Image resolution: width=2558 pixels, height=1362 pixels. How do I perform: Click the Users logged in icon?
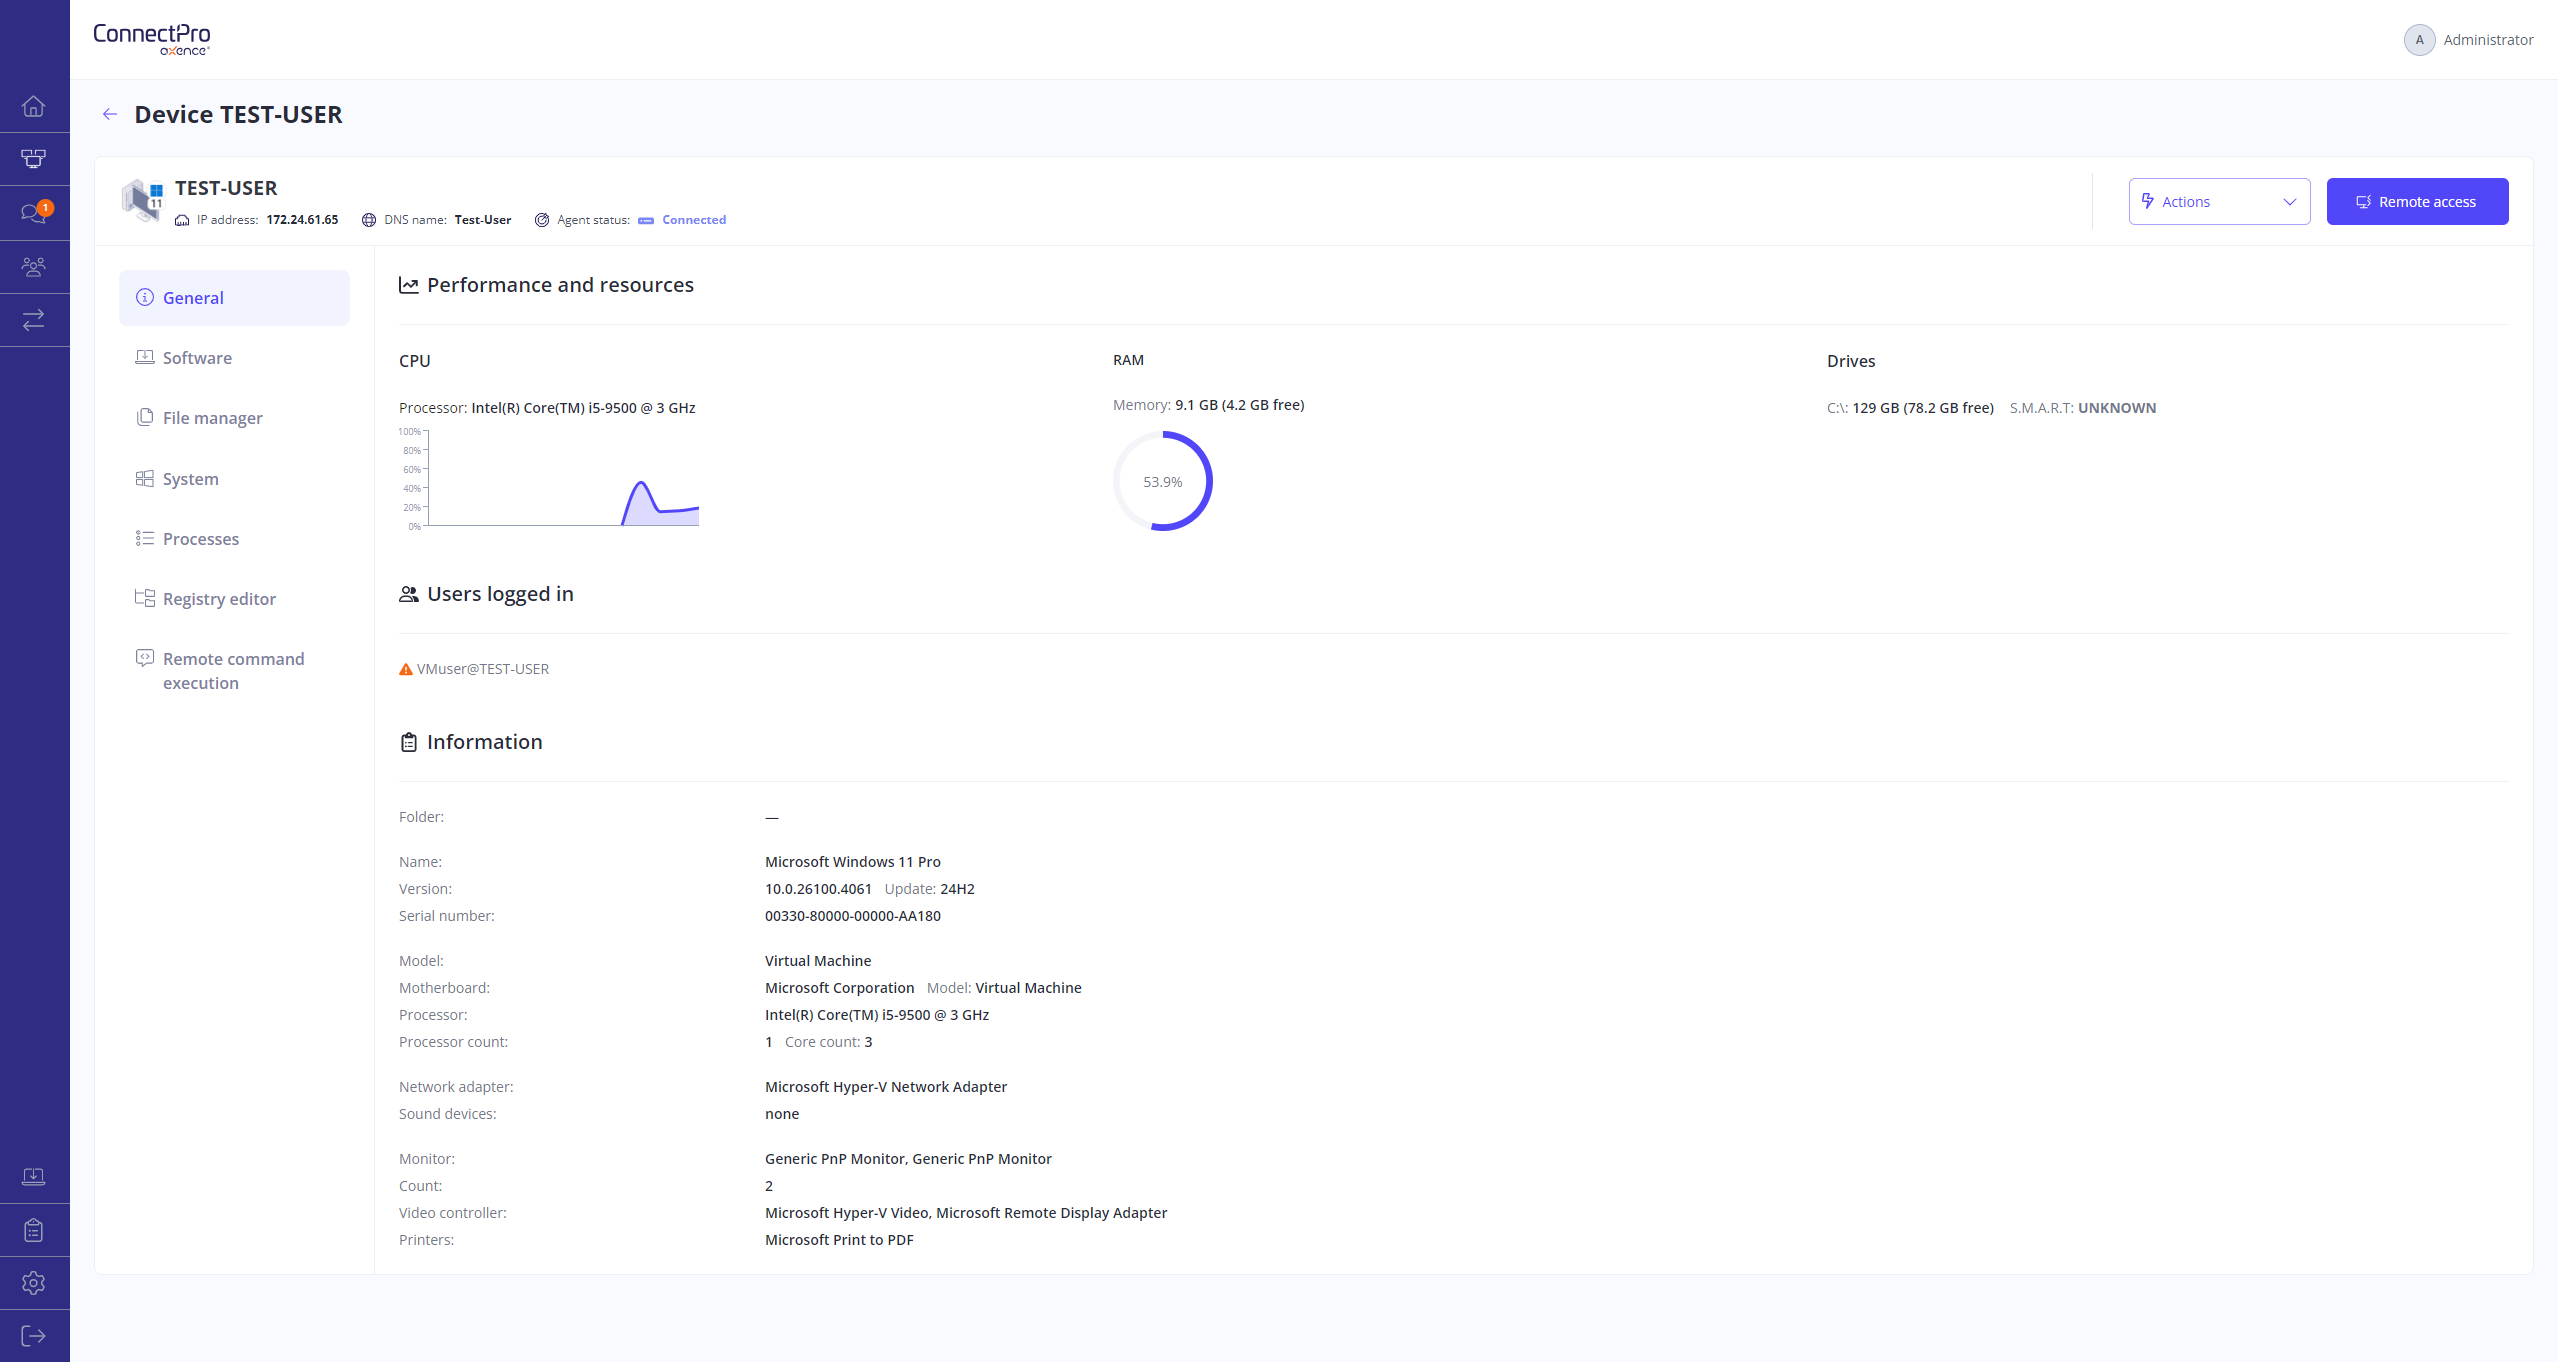tap(409, 594)
